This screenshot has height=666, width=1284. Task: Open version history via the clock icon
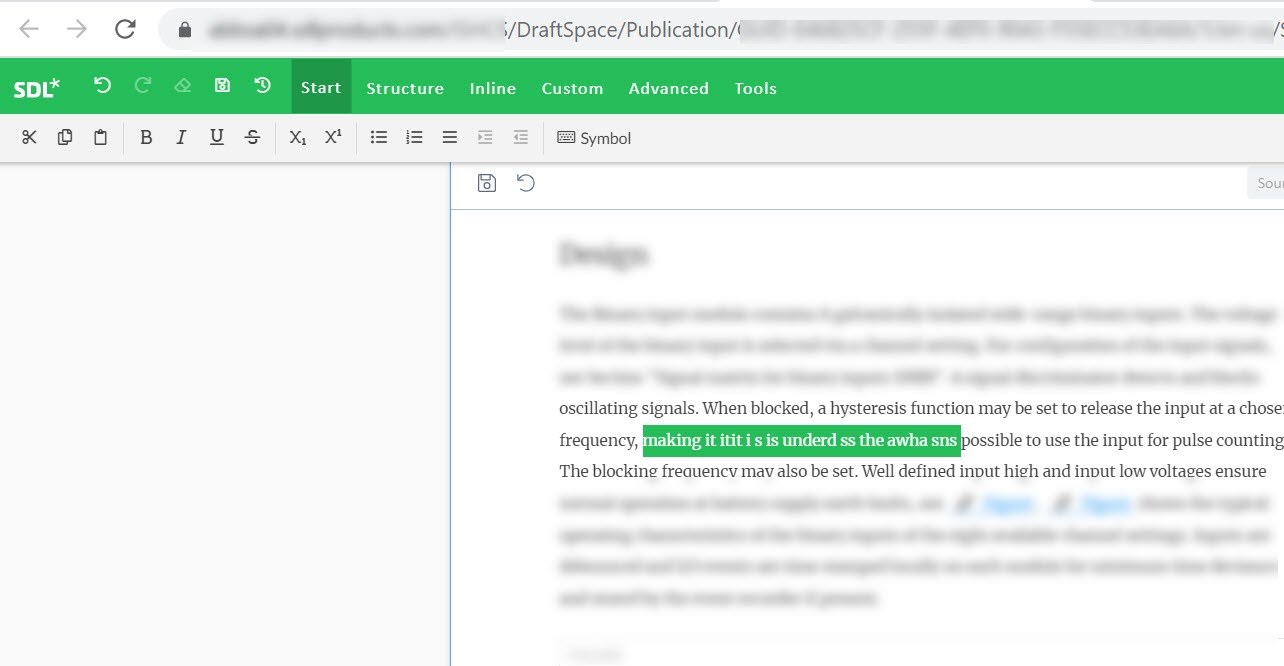[262, 86]
